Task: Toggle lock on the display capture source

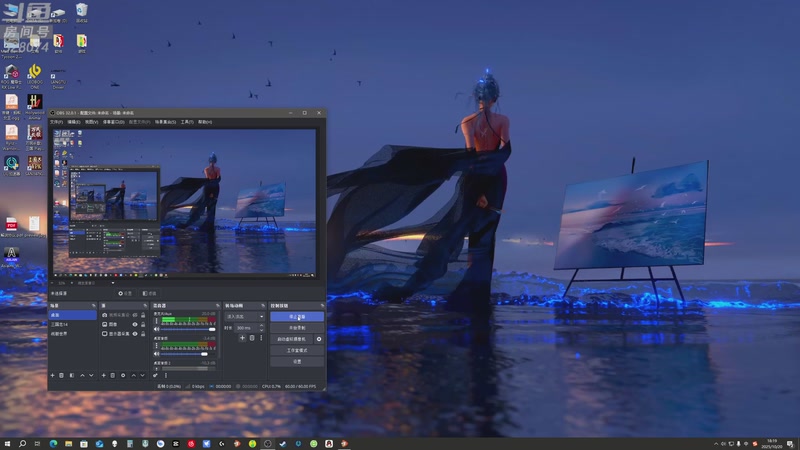Action: (x=143, y=334)
